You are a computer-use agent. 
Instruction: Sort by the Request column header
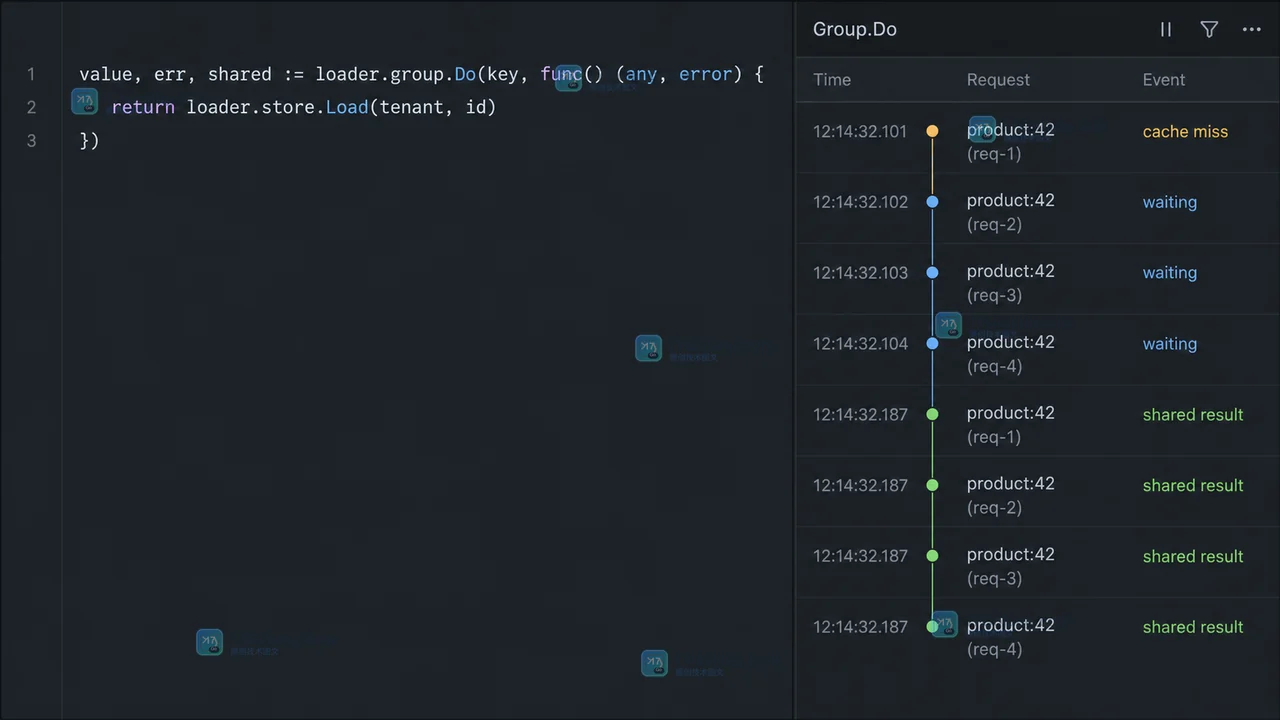tap(998, 80)
